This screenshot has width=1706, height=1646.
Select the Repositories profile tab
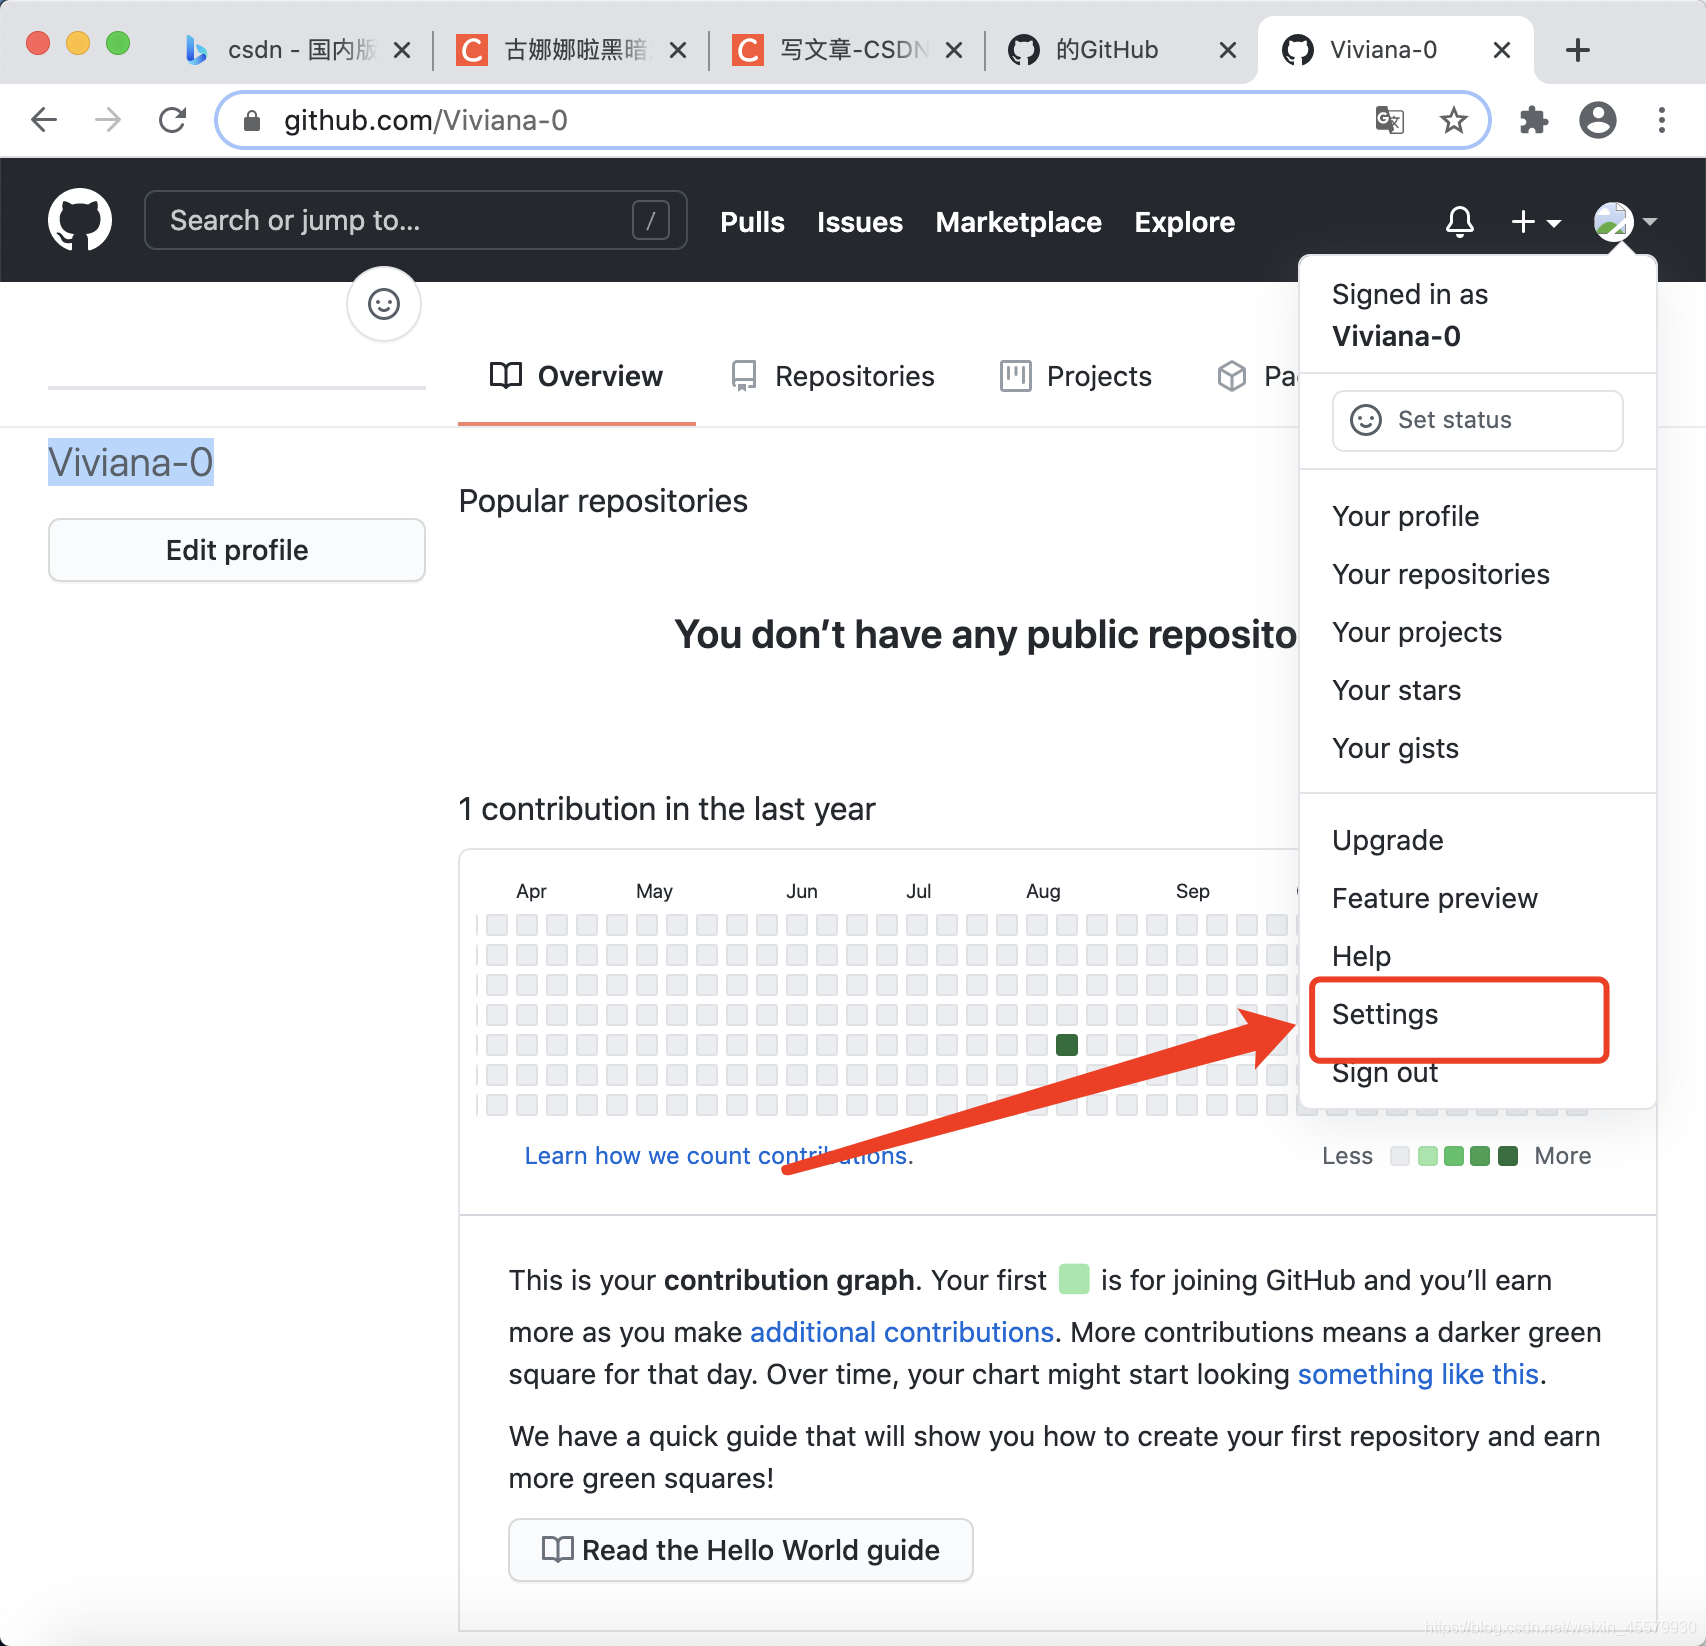click(832, 376)
